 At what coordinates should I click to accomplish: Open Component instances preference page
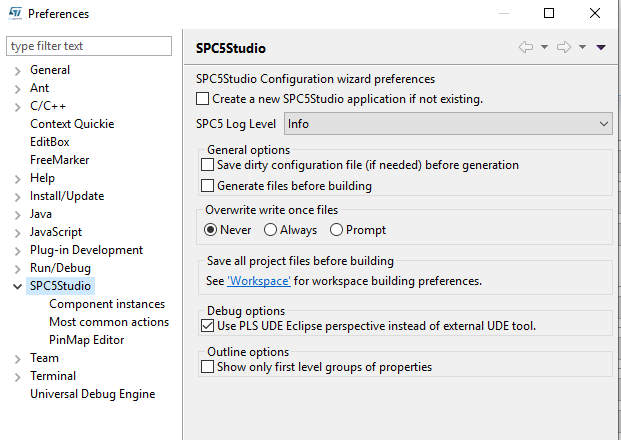(x=107, y=304)
